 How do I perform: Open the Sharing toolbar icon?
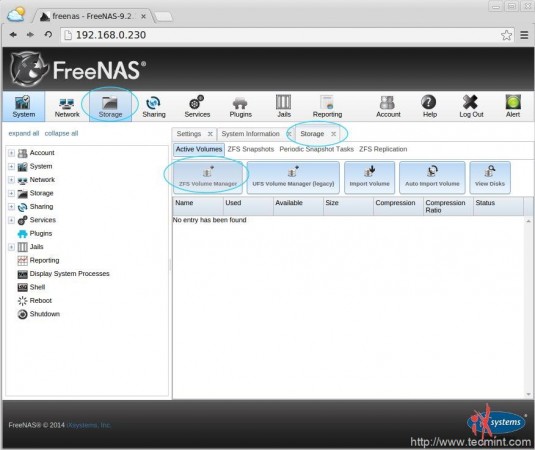[x=154, y=106]
